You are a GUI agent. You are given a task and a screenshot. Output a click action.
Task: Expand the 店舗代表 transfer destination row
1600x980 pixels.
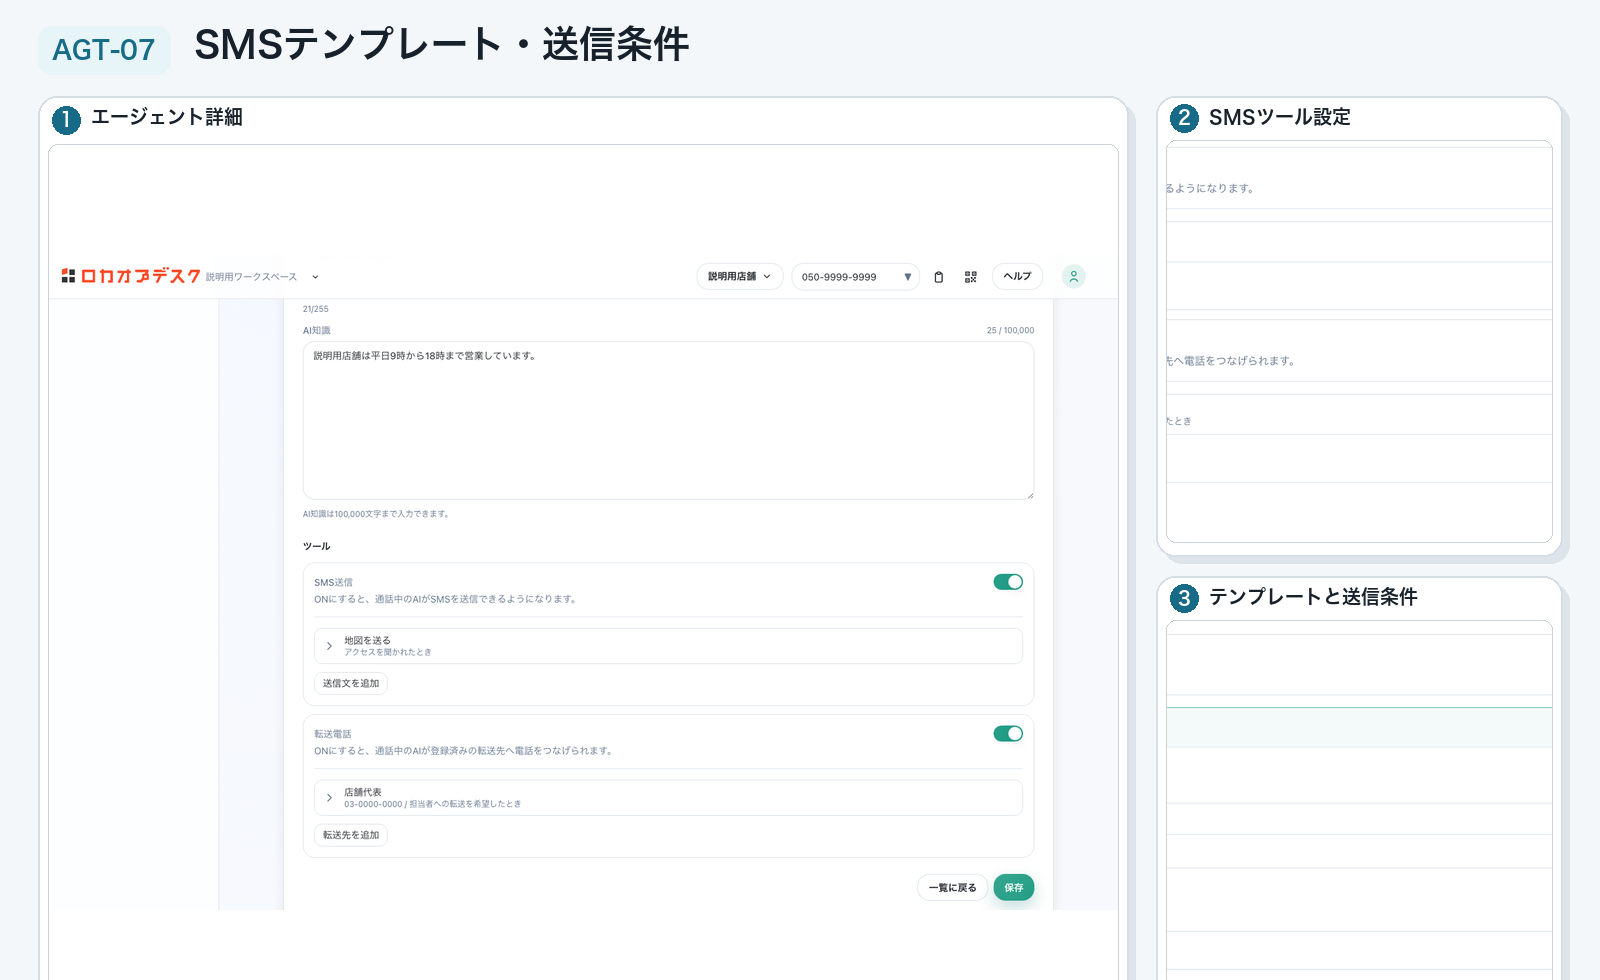[x=668, y=798]
